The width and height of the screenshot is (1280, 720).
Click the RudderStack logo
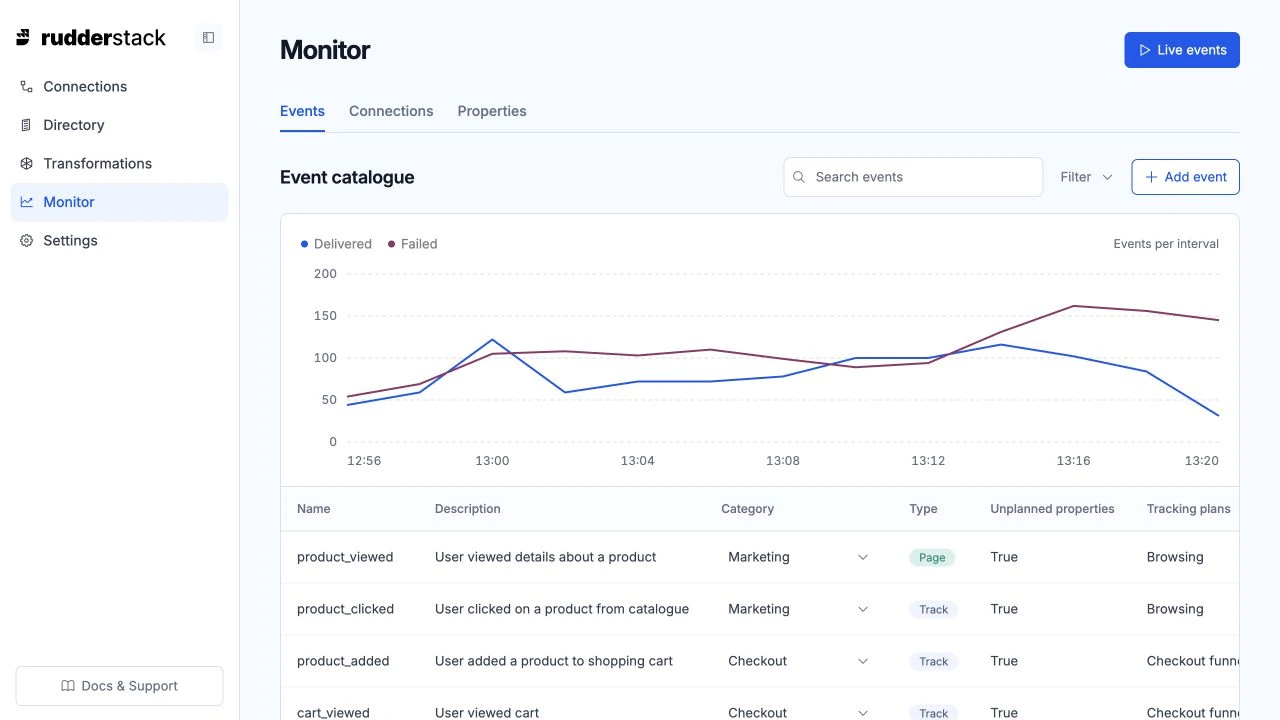tap(91, 38)
